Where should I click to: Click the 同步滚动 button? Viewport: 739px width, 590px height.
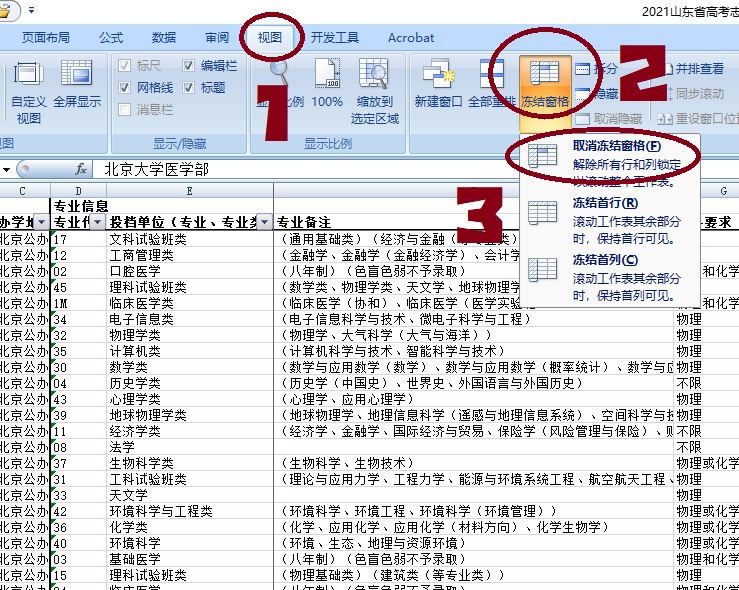click(x=694, y=94)
